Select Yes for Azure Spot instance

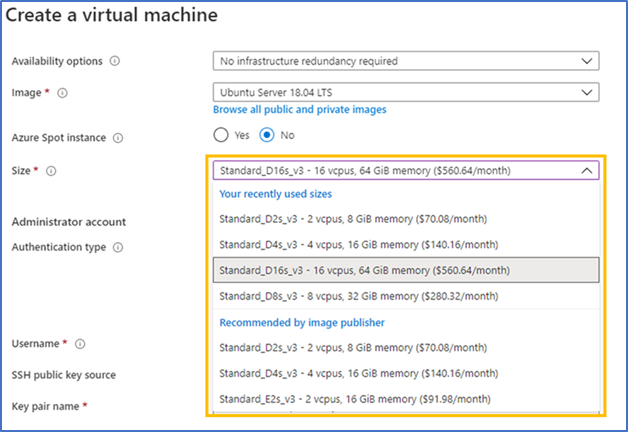click(x=221, y=135)
